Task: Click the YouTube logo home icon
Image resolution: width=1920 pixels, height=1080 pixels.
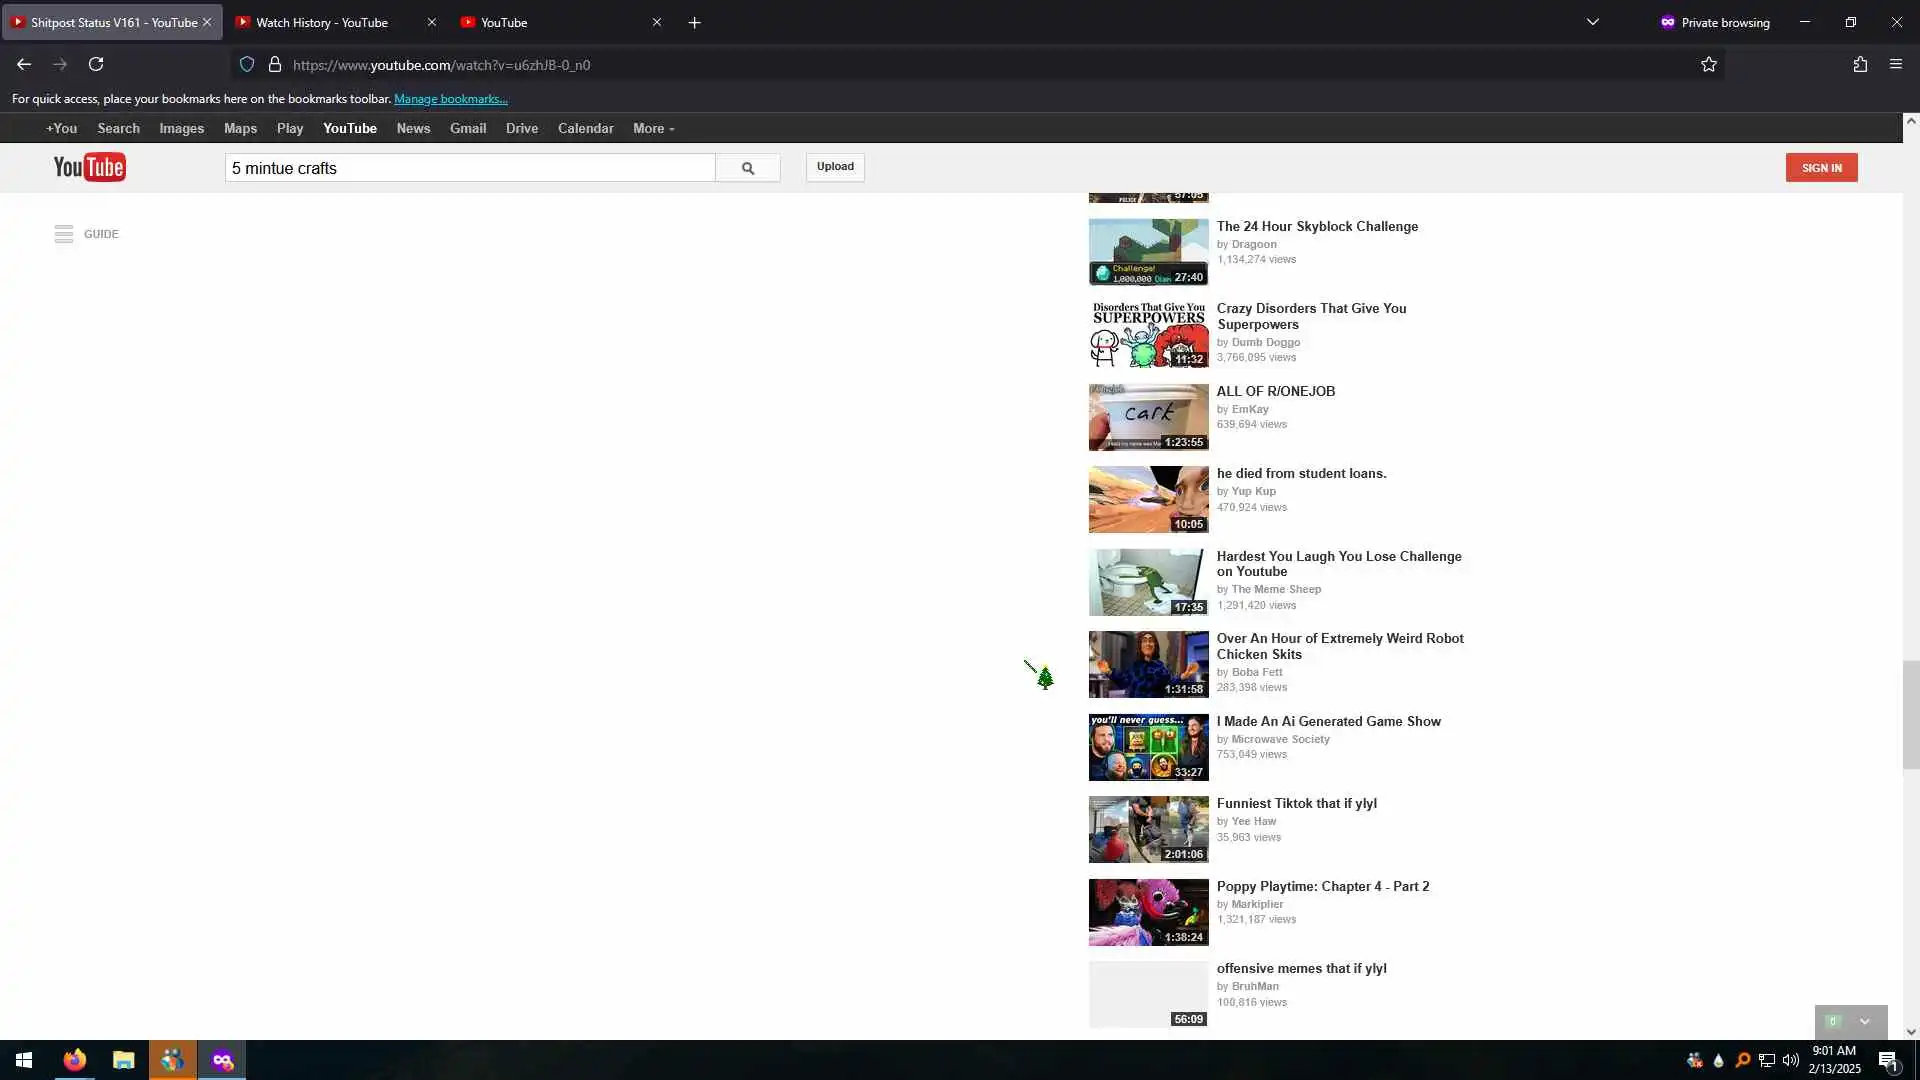Action: tap(90, 167)
